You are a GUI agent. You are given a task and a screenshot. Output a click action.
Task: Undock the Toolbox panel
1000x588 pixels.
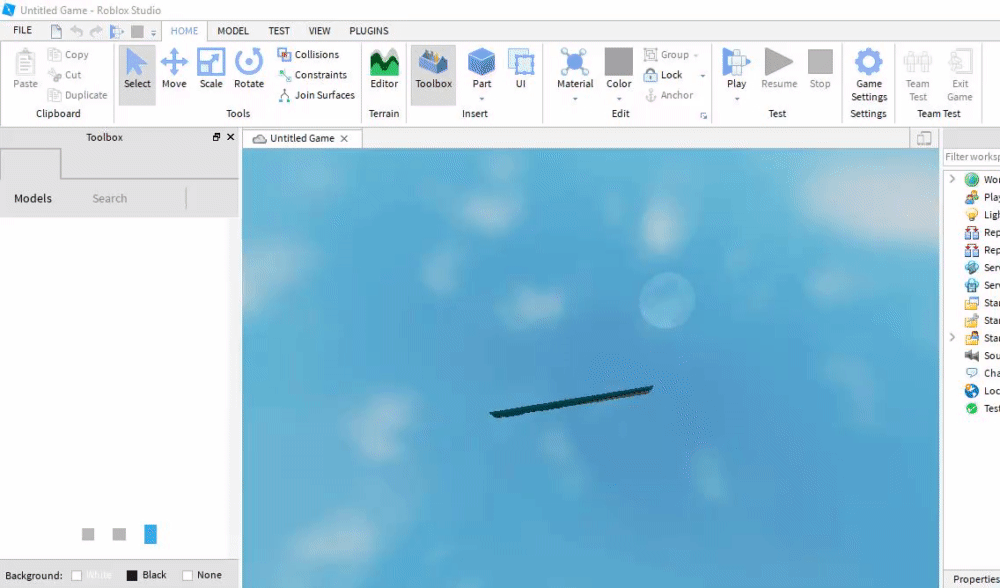(216, 137)
